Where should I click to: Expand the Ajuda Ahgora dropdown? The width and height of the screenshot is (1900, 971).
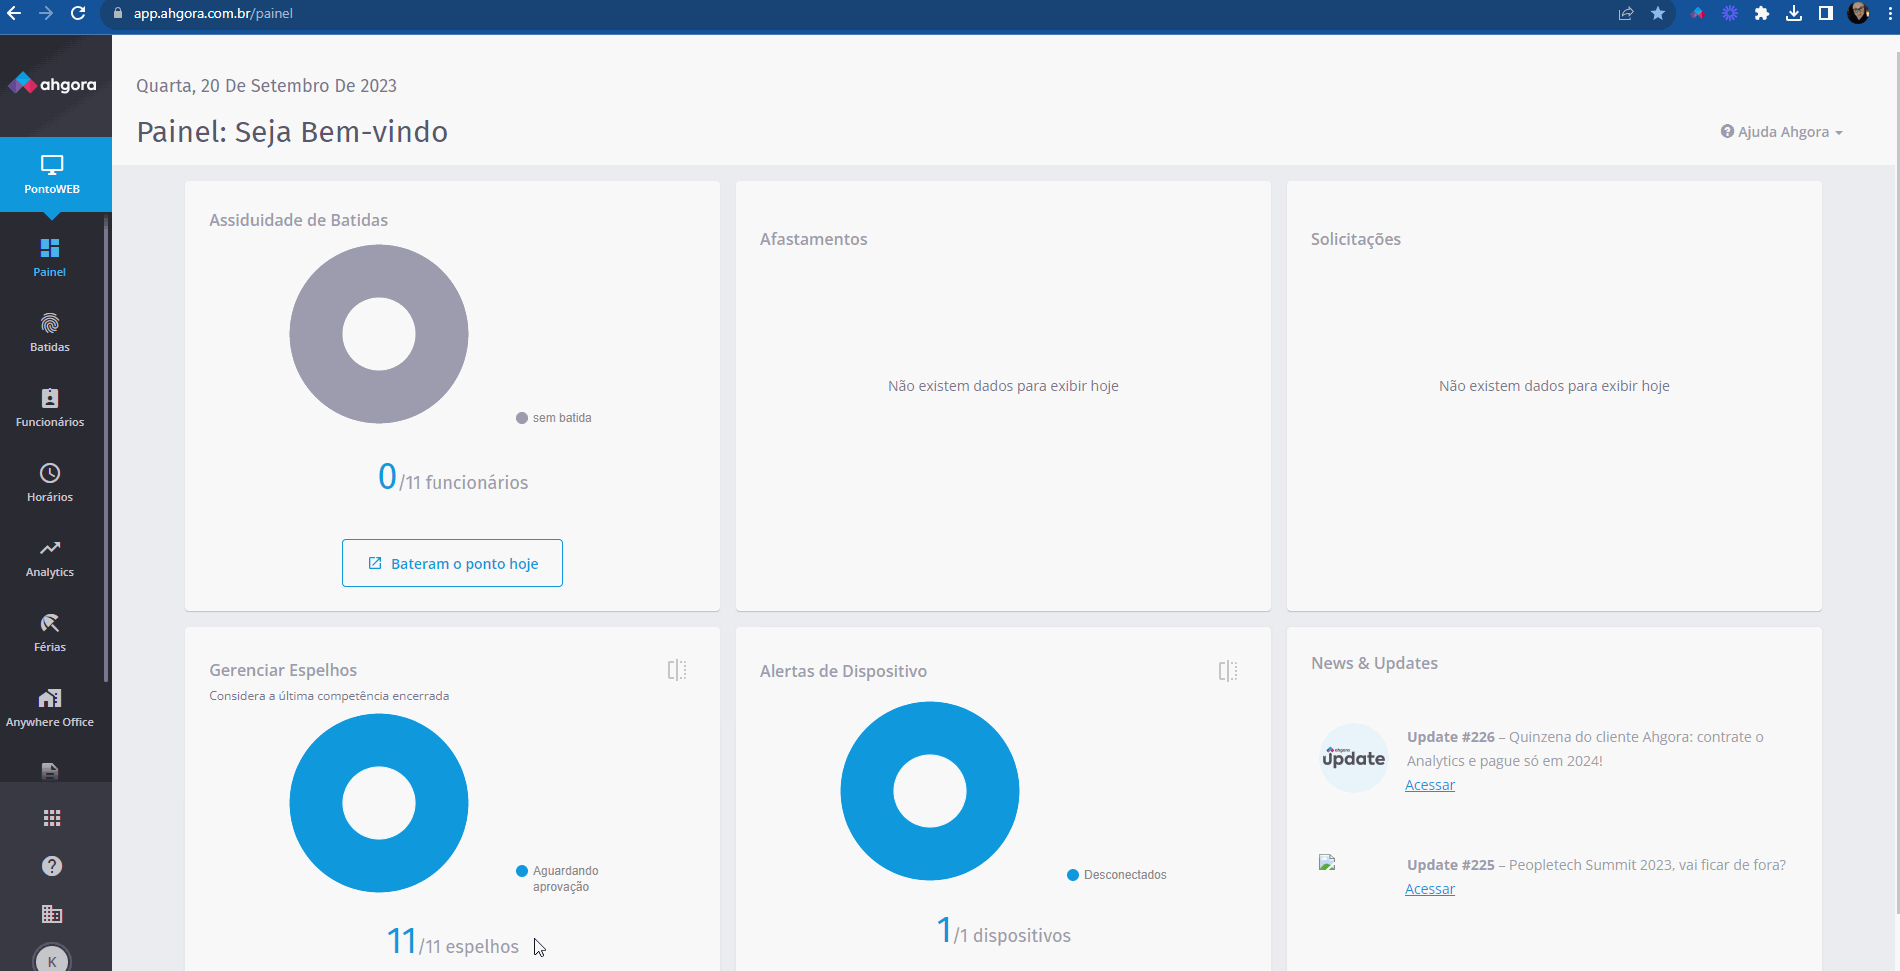1781,132
